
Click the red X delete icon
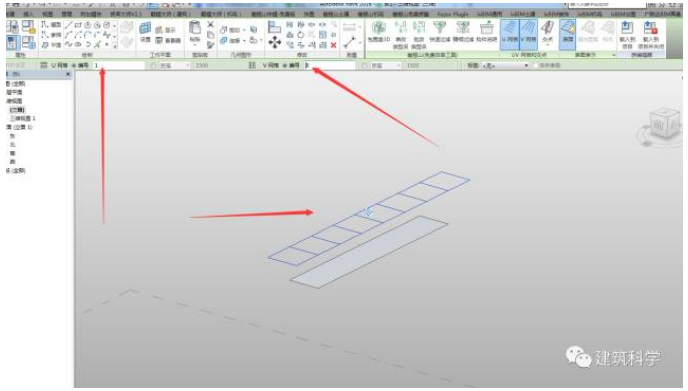[333, 45]
